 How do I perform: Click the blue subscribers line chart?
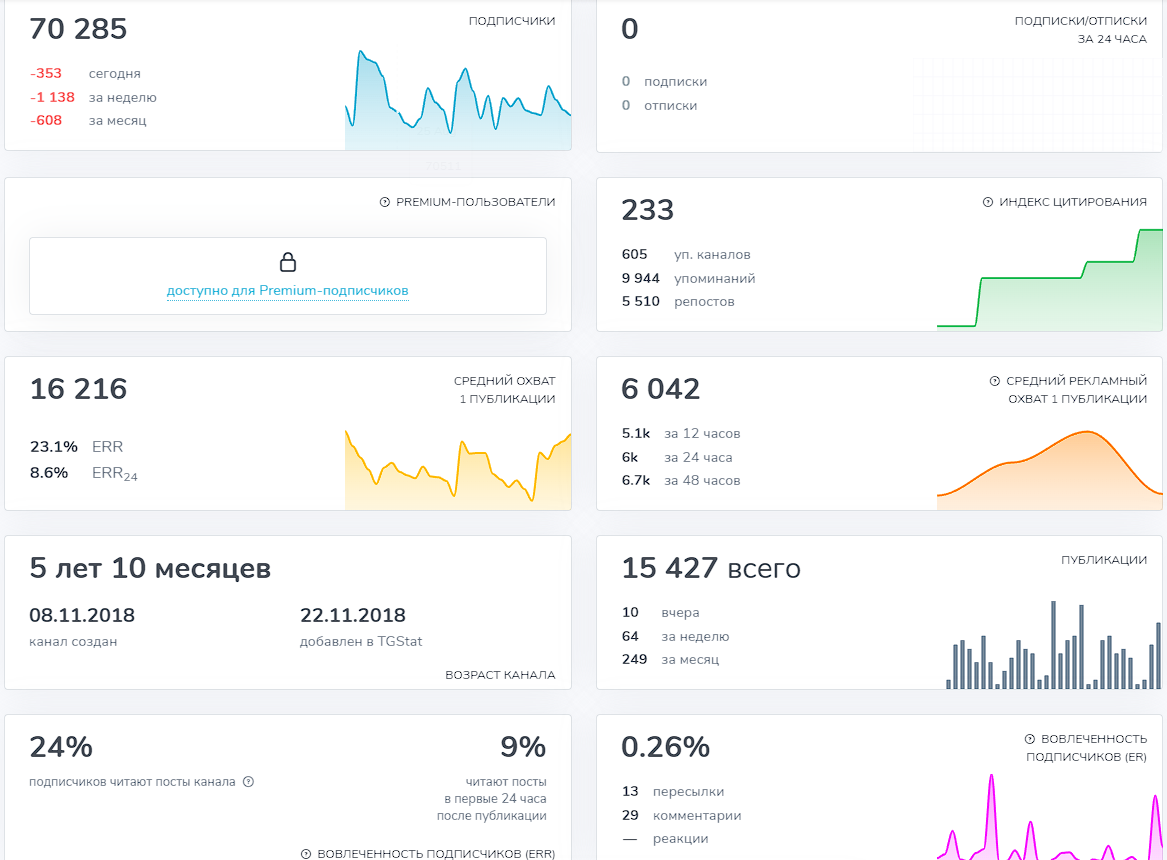tap(458, 100)
